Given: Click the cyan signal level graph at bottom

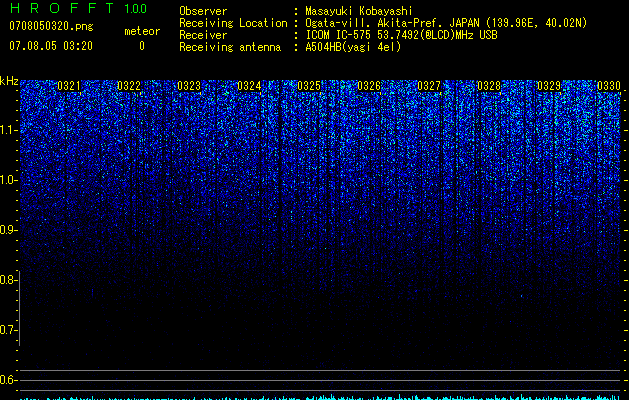Looking at the screenshot, I should (x=320, y=397).
